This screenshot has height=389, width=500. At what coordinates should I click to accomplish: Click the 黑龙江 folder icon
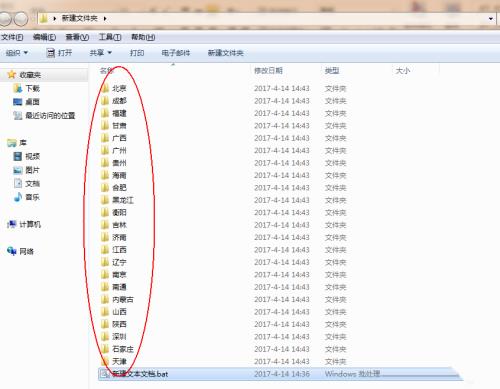coord(105,200)
